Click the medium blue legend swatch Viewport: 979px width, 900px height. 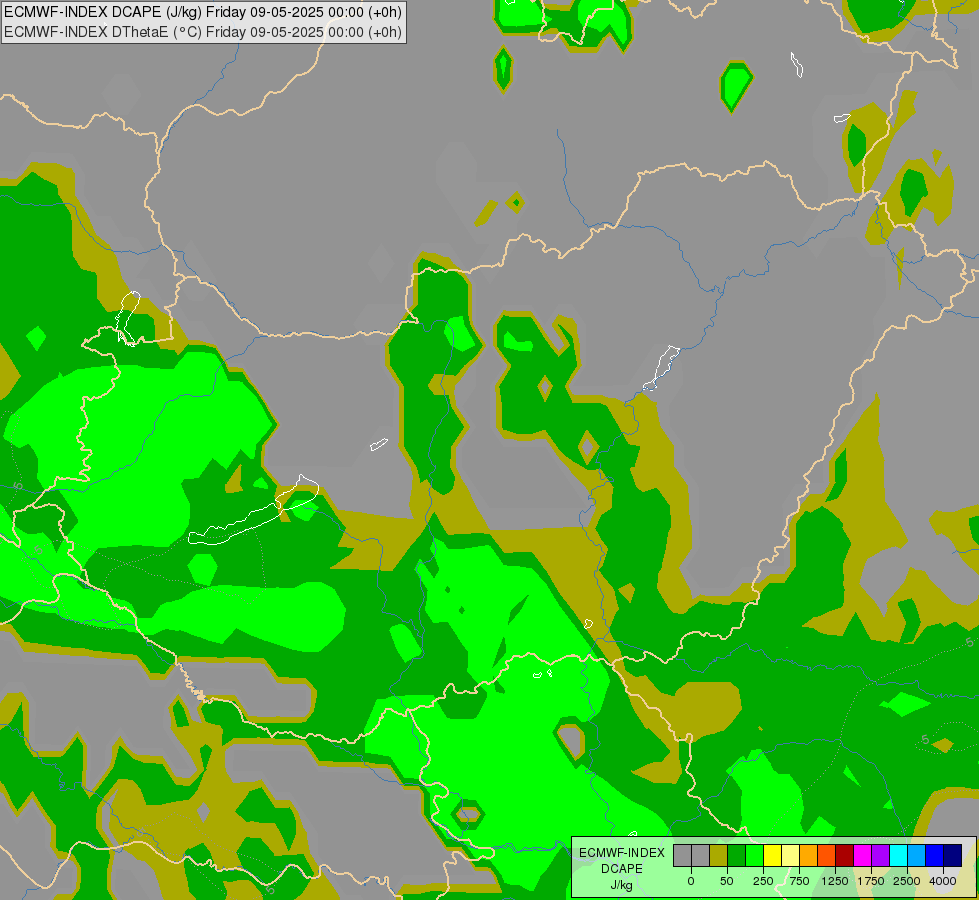click(x=935, y=855)
